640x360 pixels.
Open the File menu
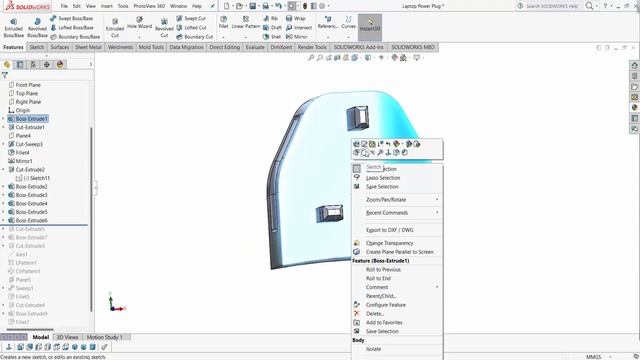[x=64, y=6]
